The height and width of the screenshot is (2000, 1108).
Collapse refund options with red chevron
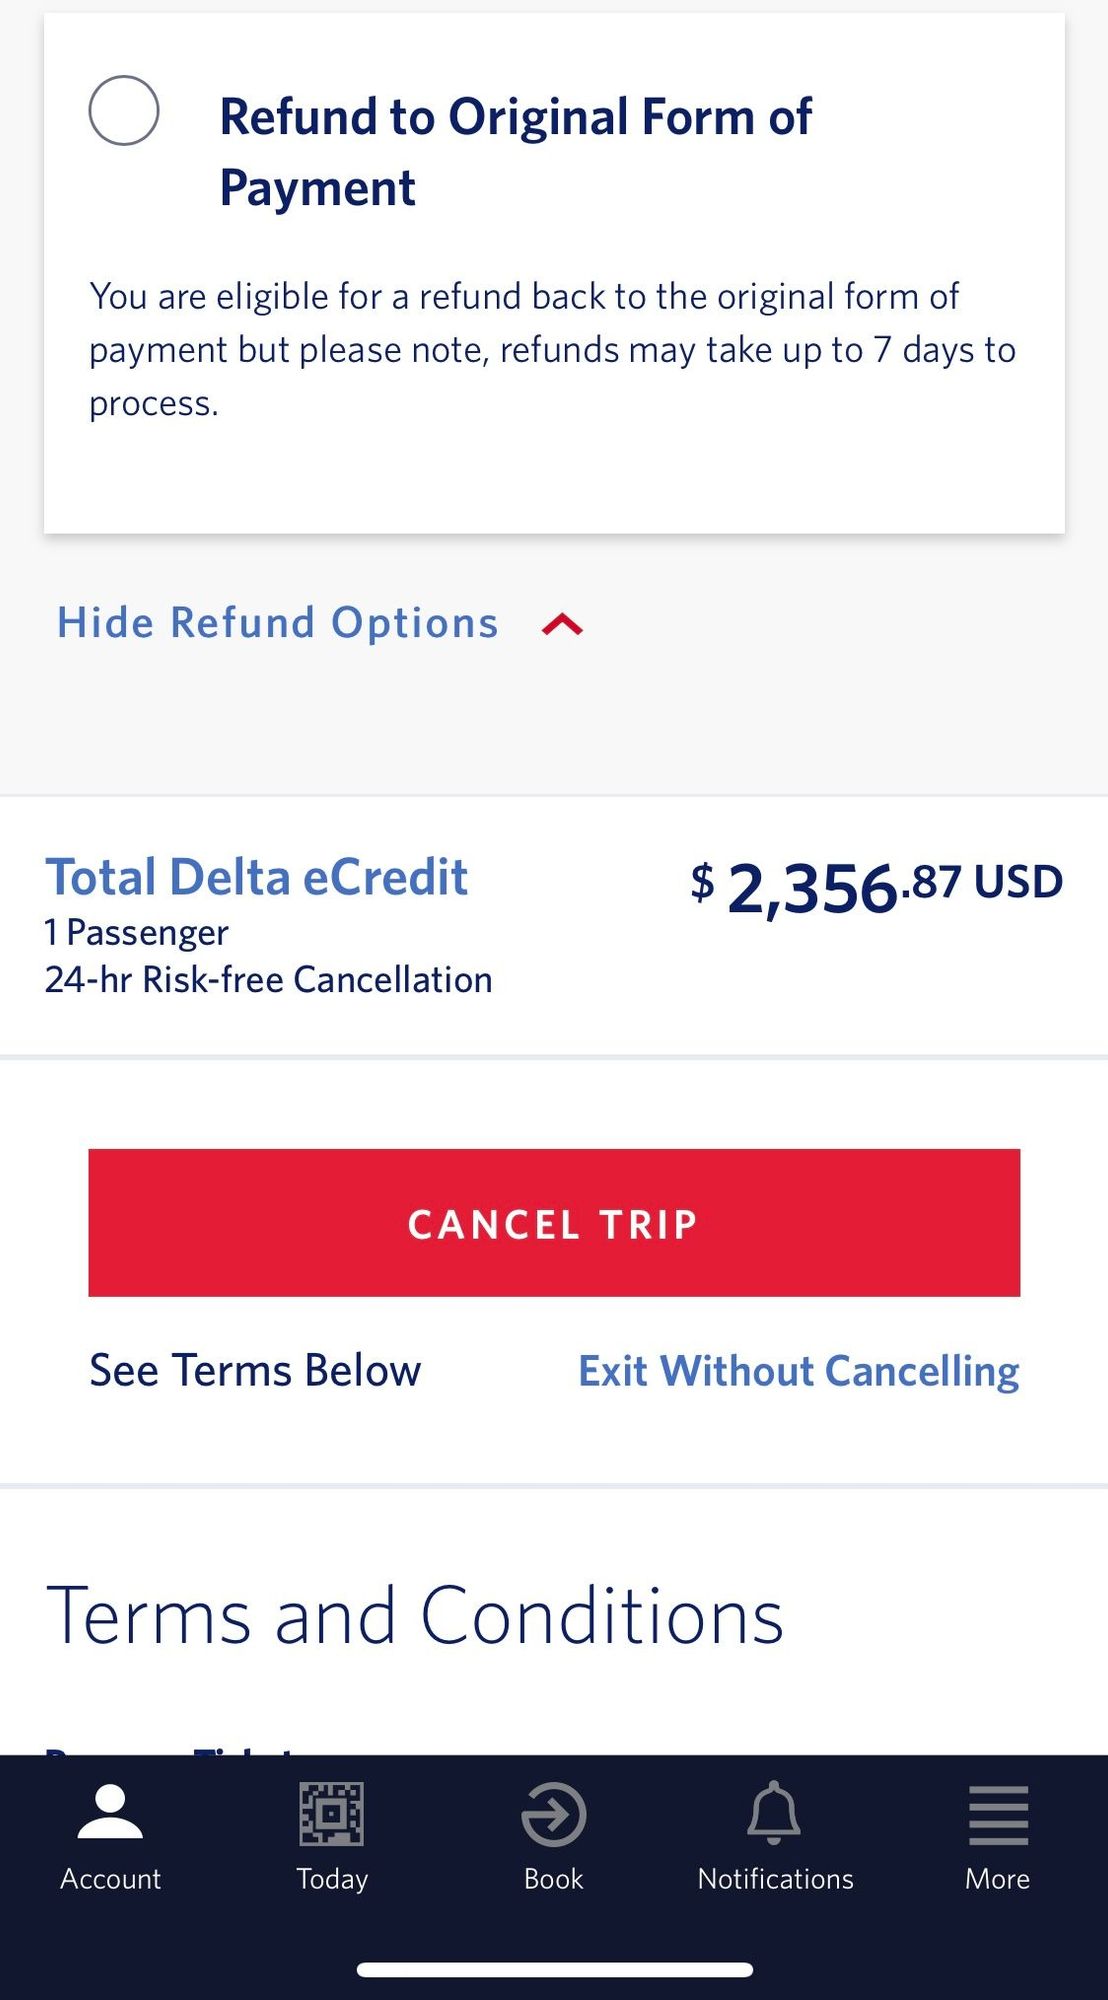tap(562, 625)
